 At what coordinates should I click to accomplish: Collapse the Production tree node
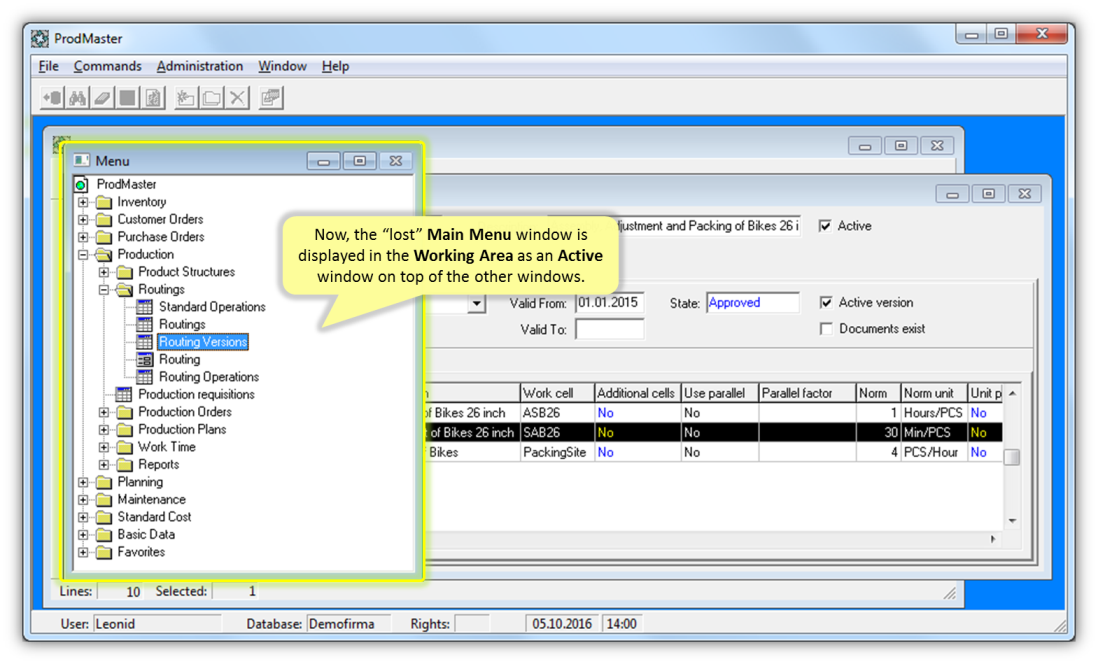[x=83, y=254]
